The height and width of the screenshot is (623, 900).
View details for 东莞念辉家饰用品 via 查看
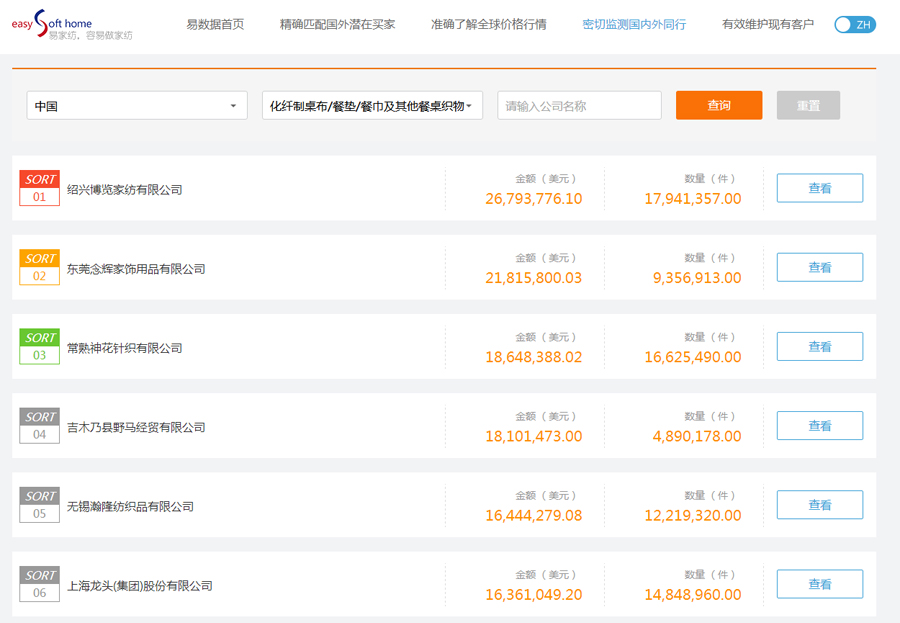click(820, 267)
